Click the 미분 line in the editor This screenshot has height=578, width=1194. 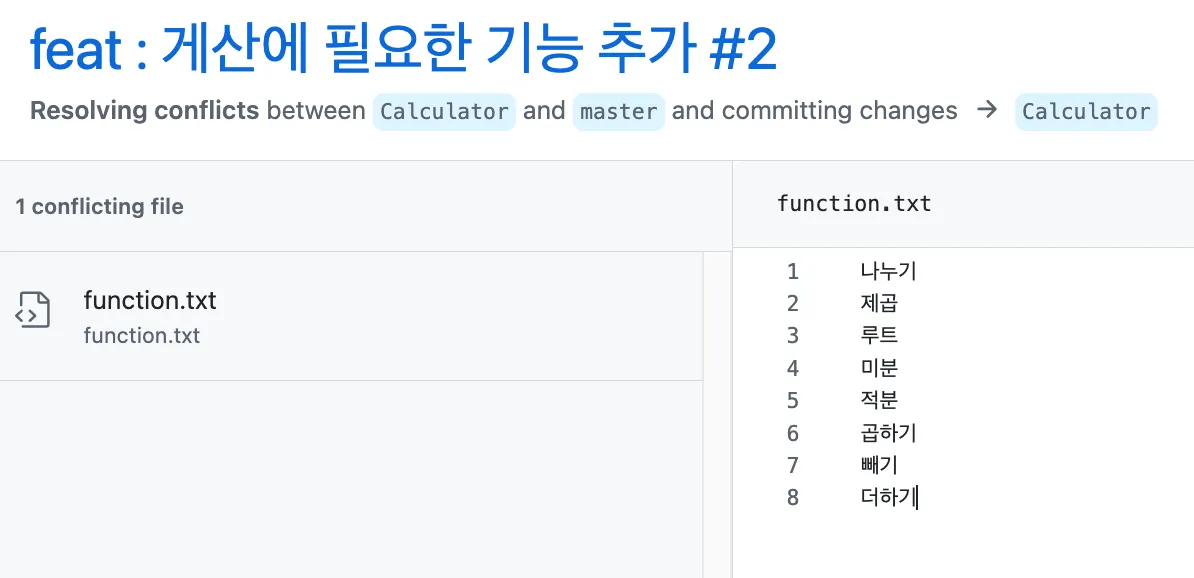coord(879,368)
